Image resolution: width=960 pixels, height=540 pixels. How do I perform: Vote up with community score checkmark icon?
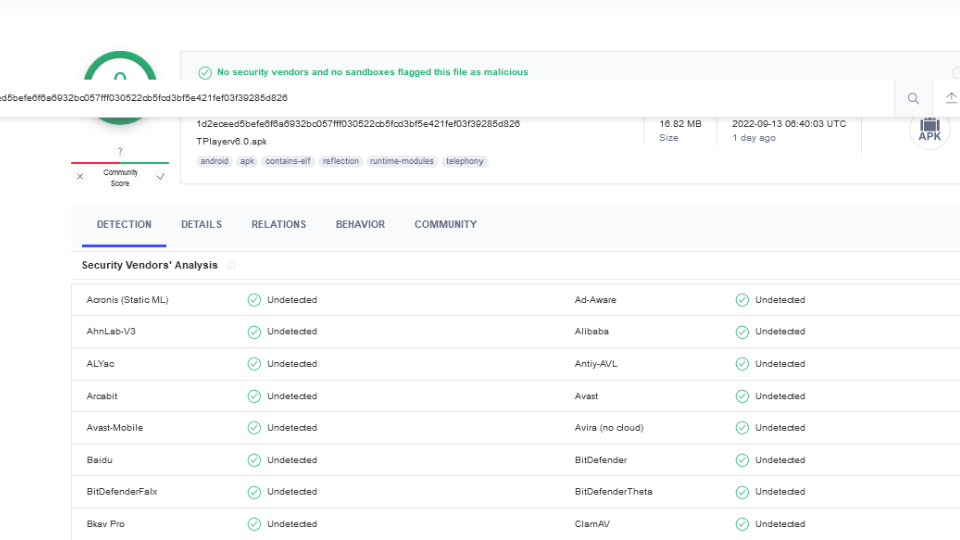160,176
